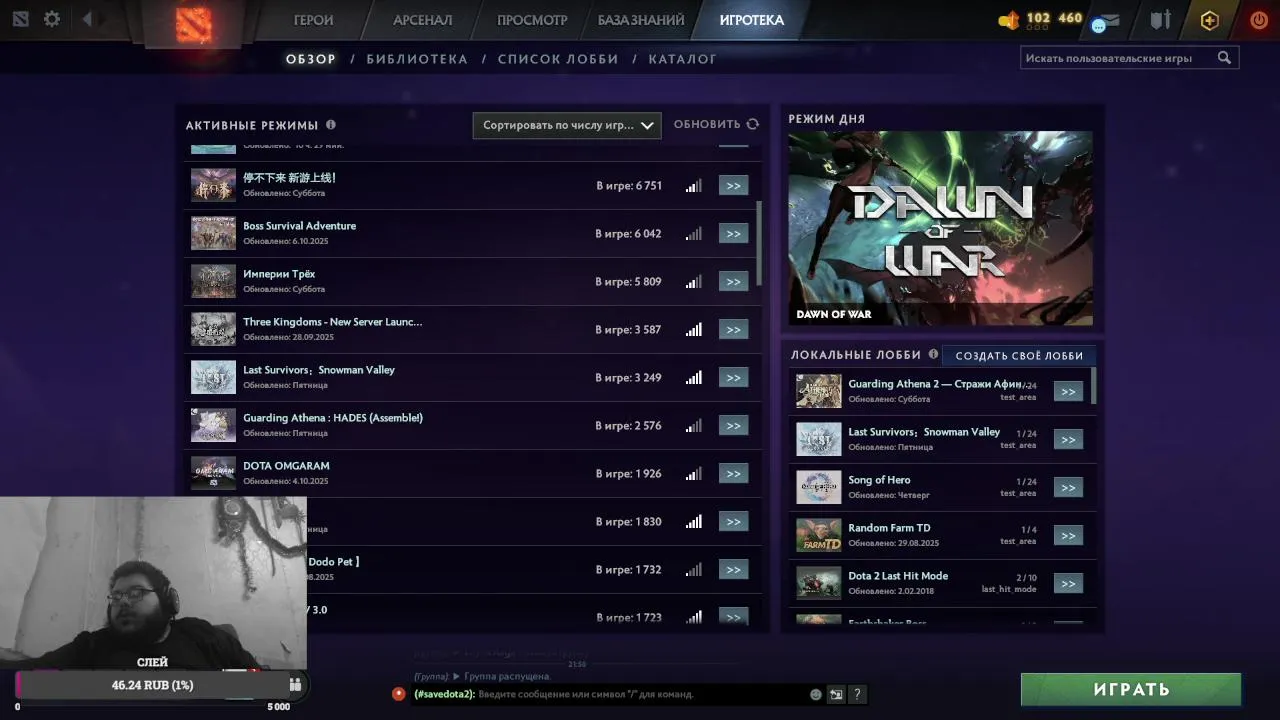Click red chat channel icon
This screenshot has height=720, width=1280.
click(399, 693)
